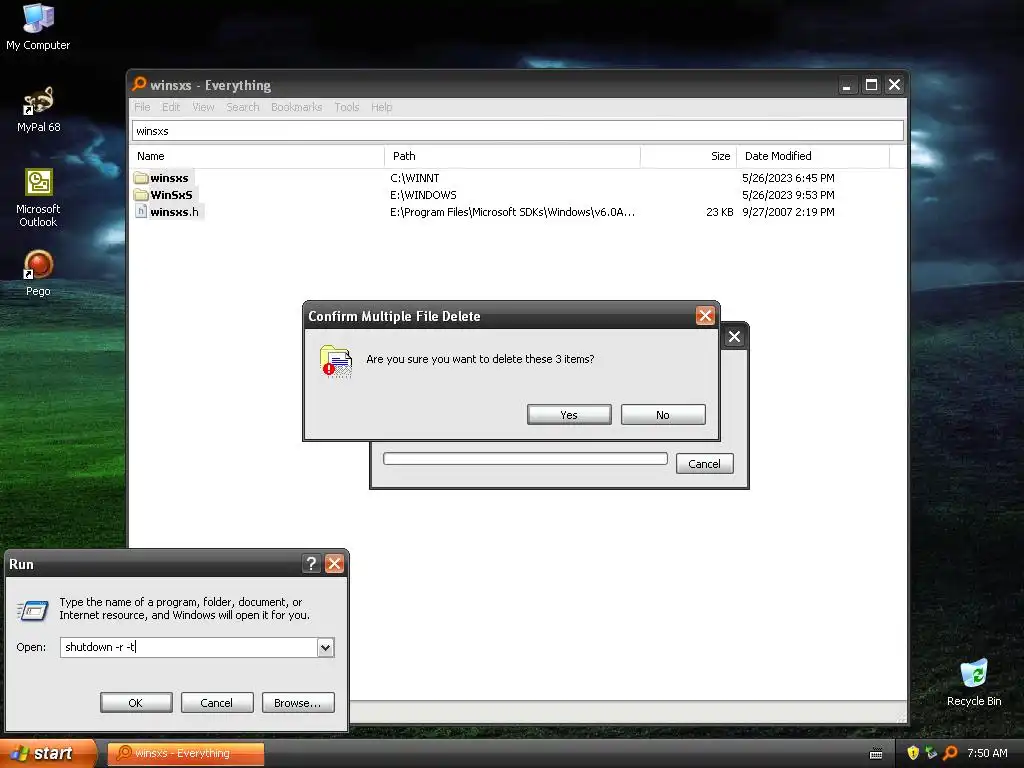Click the winsxs - Everything taskbar button
Viewport: 1024px width, 768px height.
185,754
